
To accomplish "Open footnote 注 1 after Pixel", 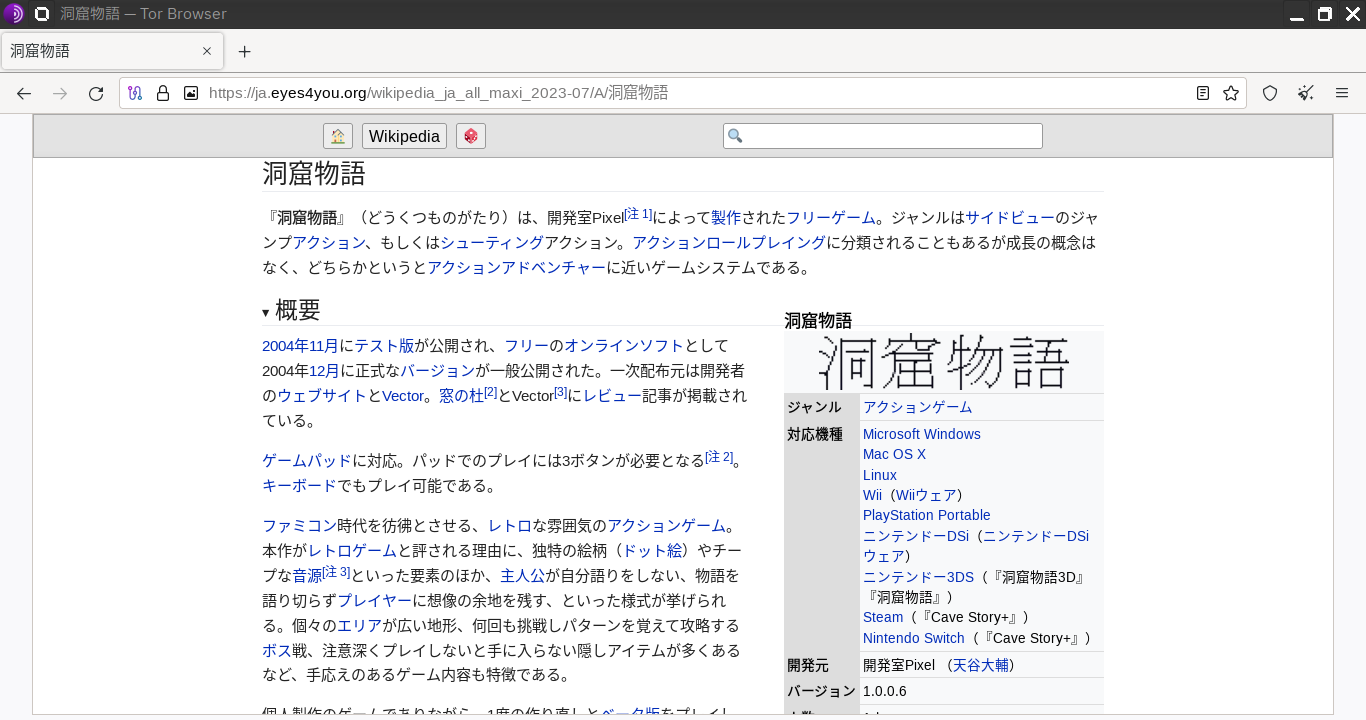I will coord(639,213).
